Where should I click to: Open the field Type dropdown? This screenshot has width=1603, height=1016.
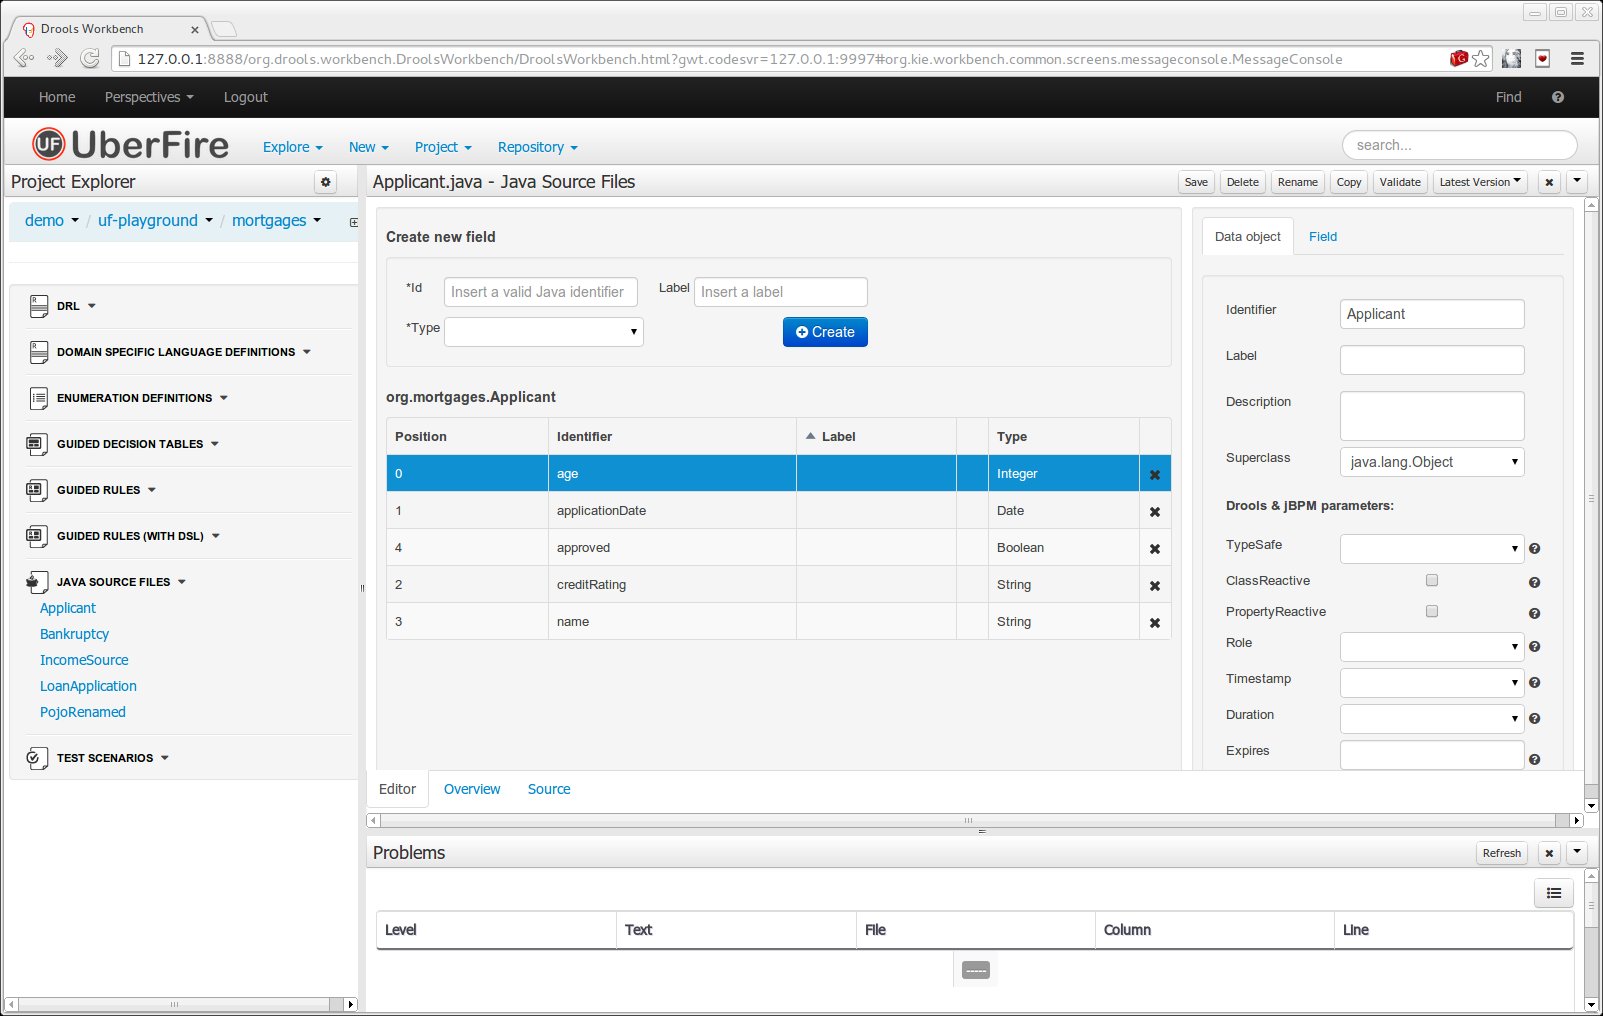pos(543,332)
